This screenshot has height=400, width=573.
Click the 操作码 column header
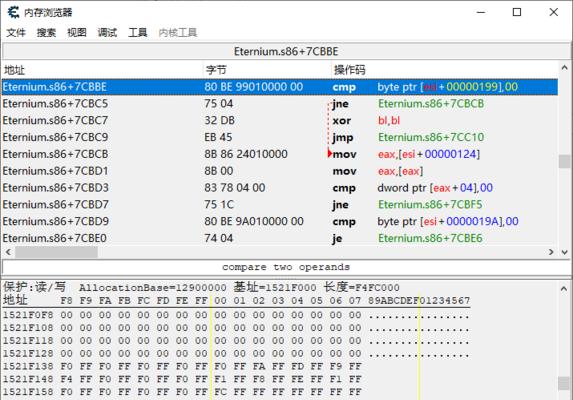pos(445,70)
